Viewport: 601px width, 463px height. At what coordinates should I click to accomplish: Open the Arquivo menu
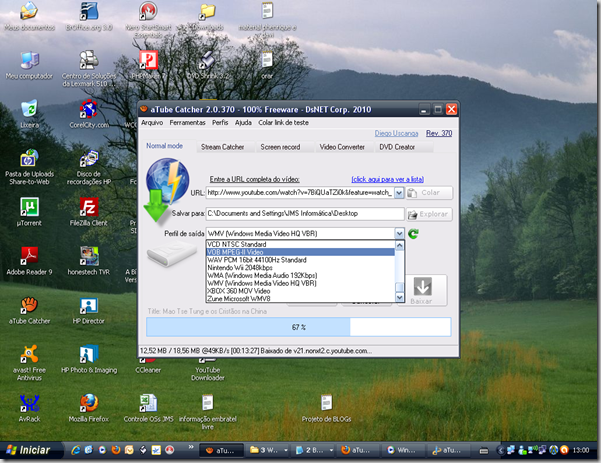[152, 123]
